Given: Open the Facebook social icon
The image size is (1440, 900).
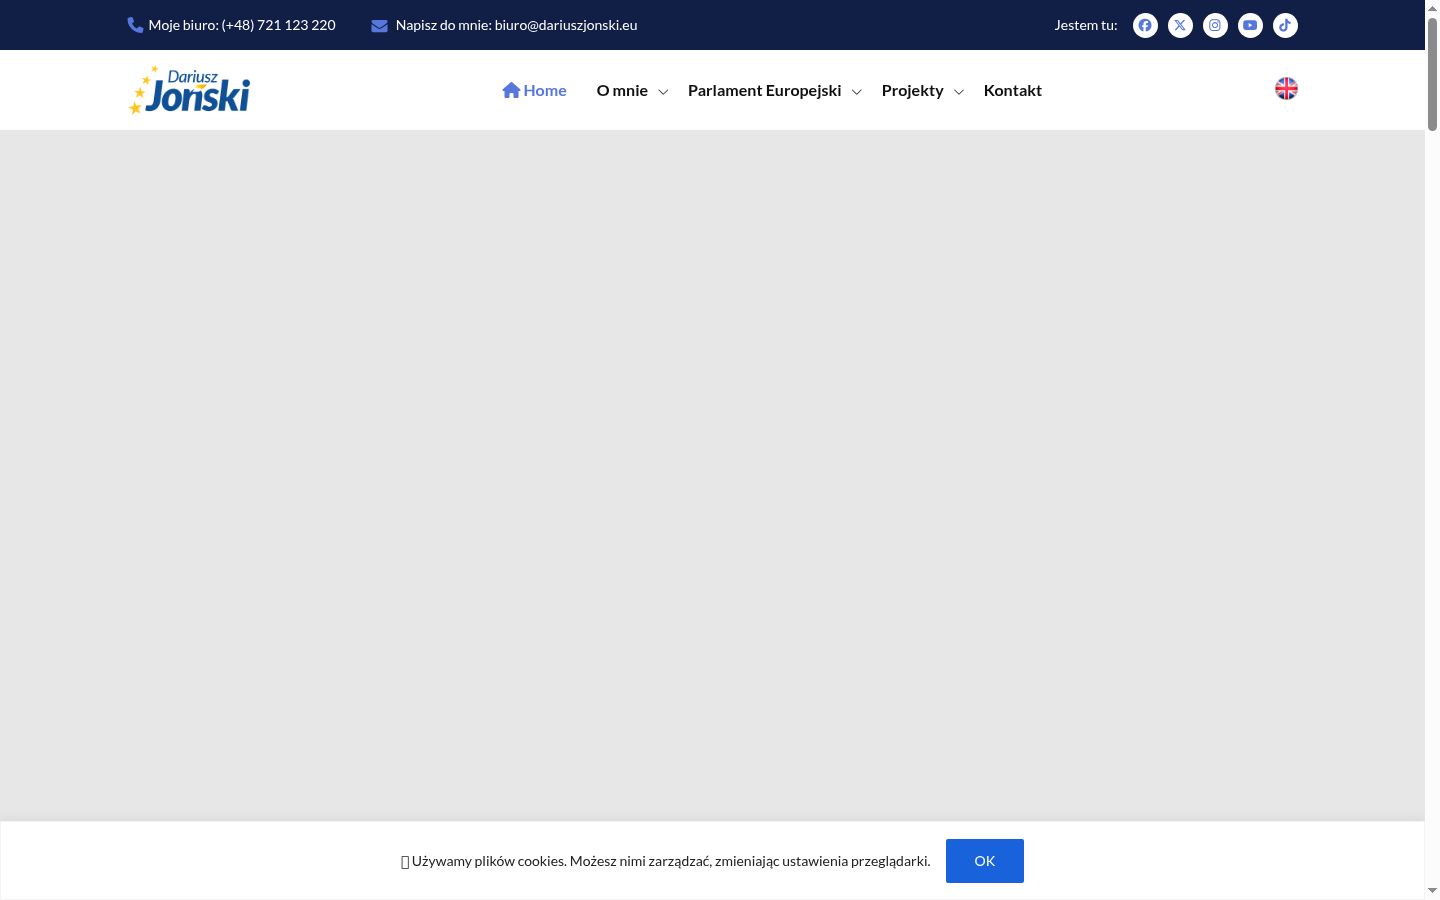Looking at the screenshot, I should click(1145, 25).
